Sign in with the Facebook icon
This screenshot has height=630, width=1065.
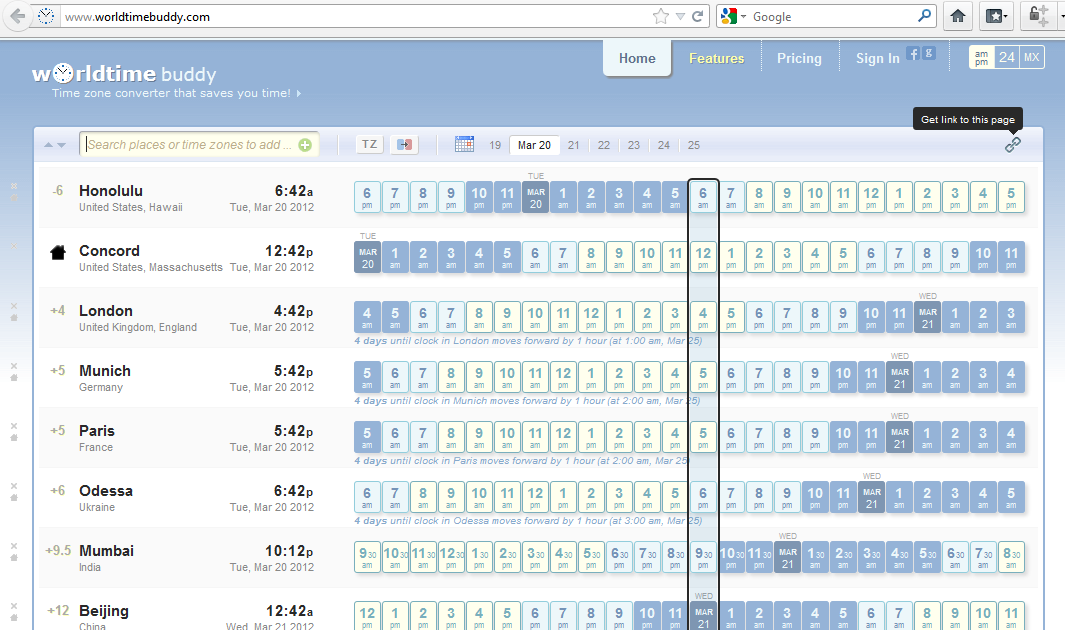pos(914,53)
